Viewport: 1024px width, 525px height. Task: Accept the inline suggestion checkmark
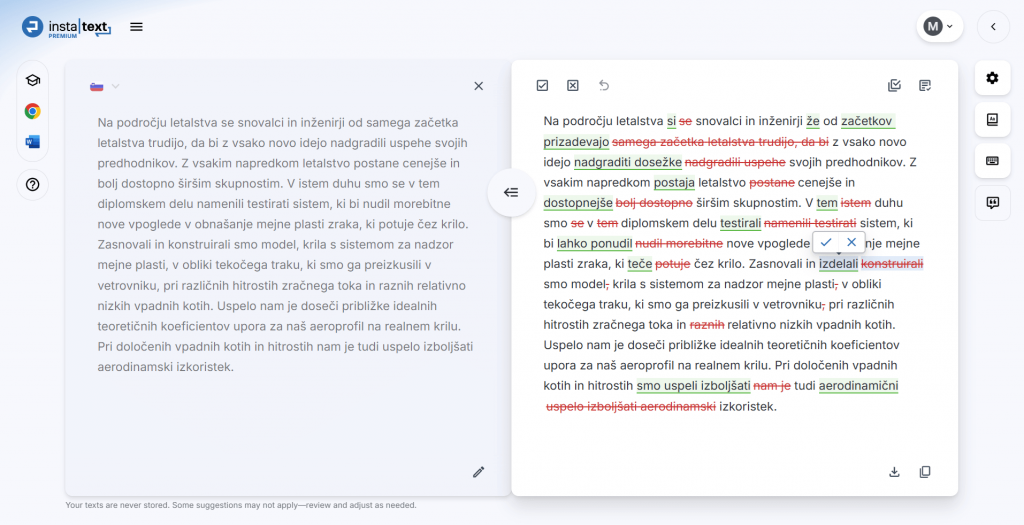coord(826,242)
